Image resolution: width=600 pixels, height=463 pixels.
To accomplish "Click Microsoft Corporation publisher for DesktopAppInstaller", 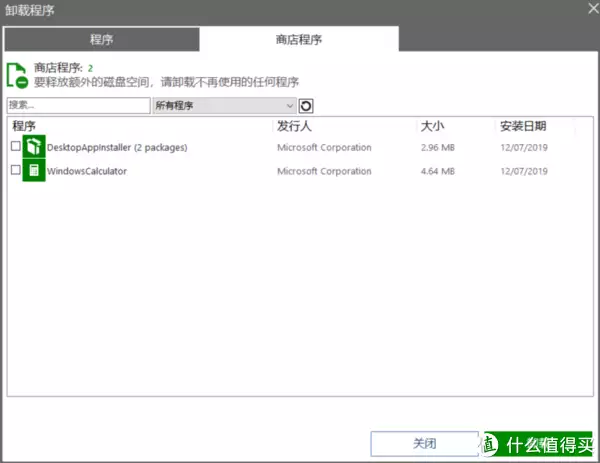I will (x=324, y=147).
